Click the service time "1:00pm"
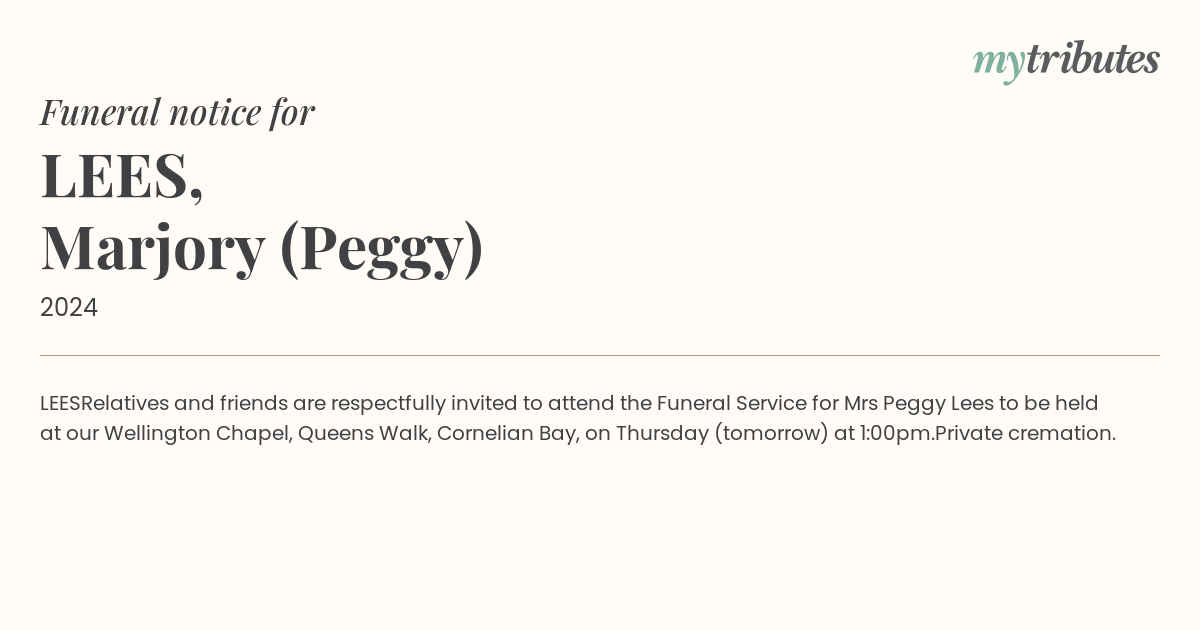1200x630 pixels. point(896,434)
